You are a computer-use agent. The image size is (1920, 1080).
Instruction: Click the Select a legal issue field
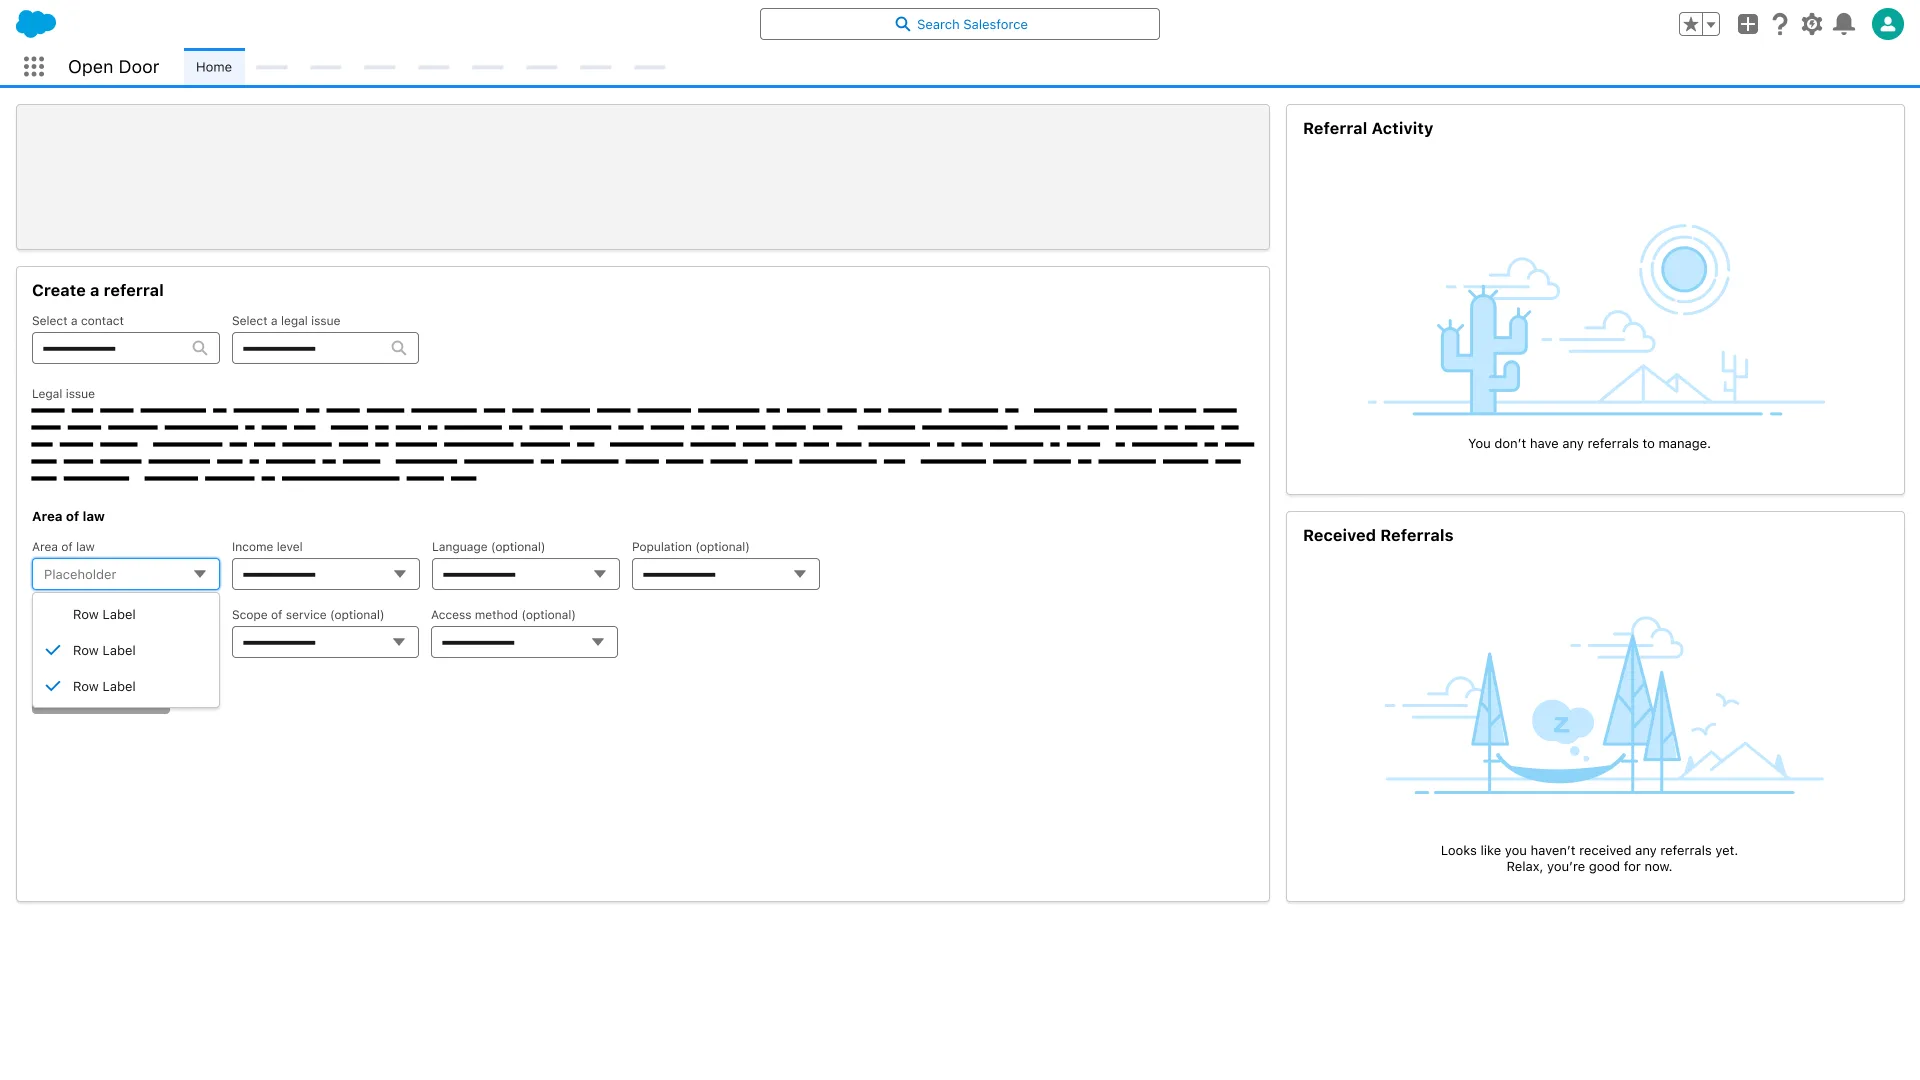tap(325, 348)
